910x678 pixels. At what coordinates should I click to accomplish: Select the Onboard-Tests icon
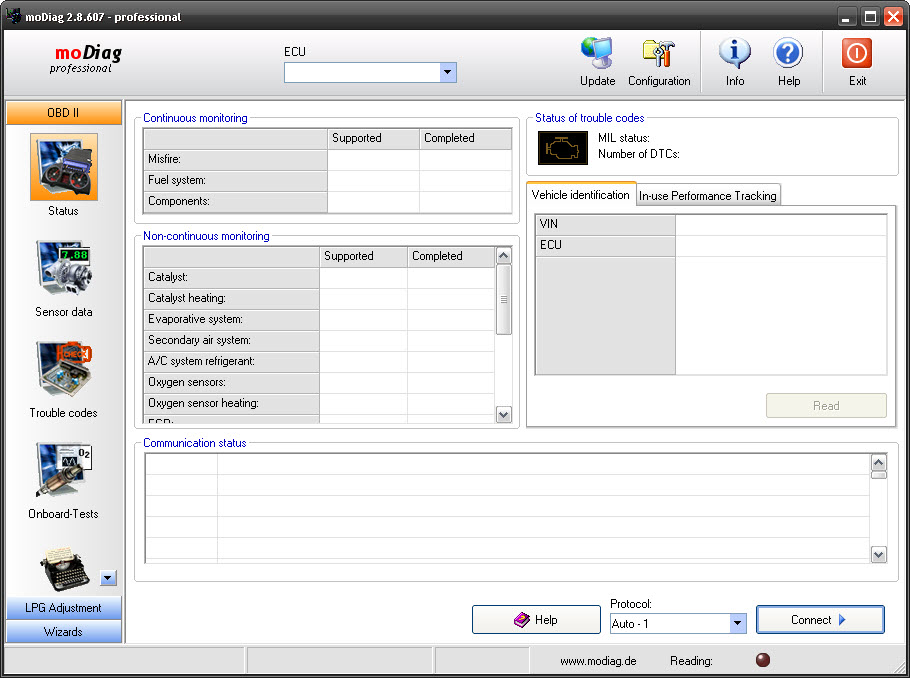click(64, 471)
